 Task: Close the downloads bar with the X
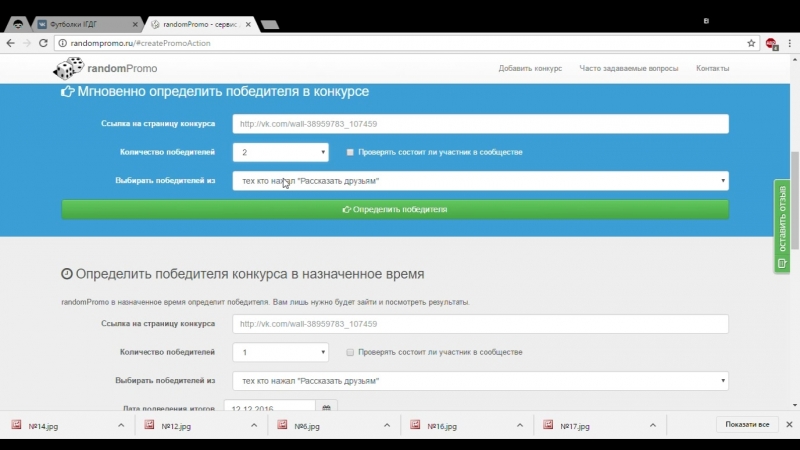point(790,425)
